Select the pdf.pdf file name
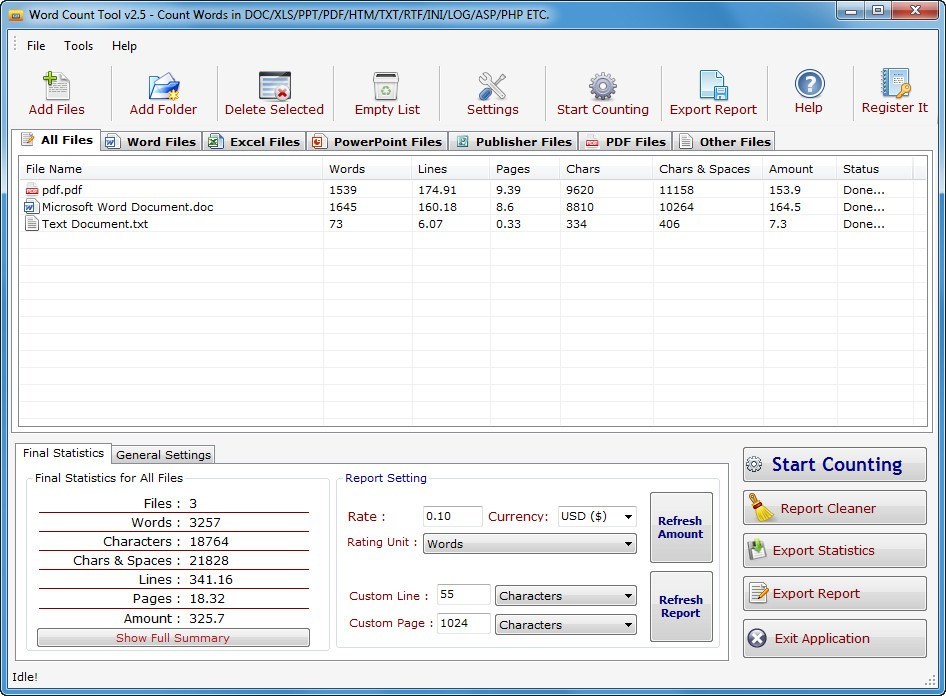Screen dimensions: 946x696 [x=62, y=190]
